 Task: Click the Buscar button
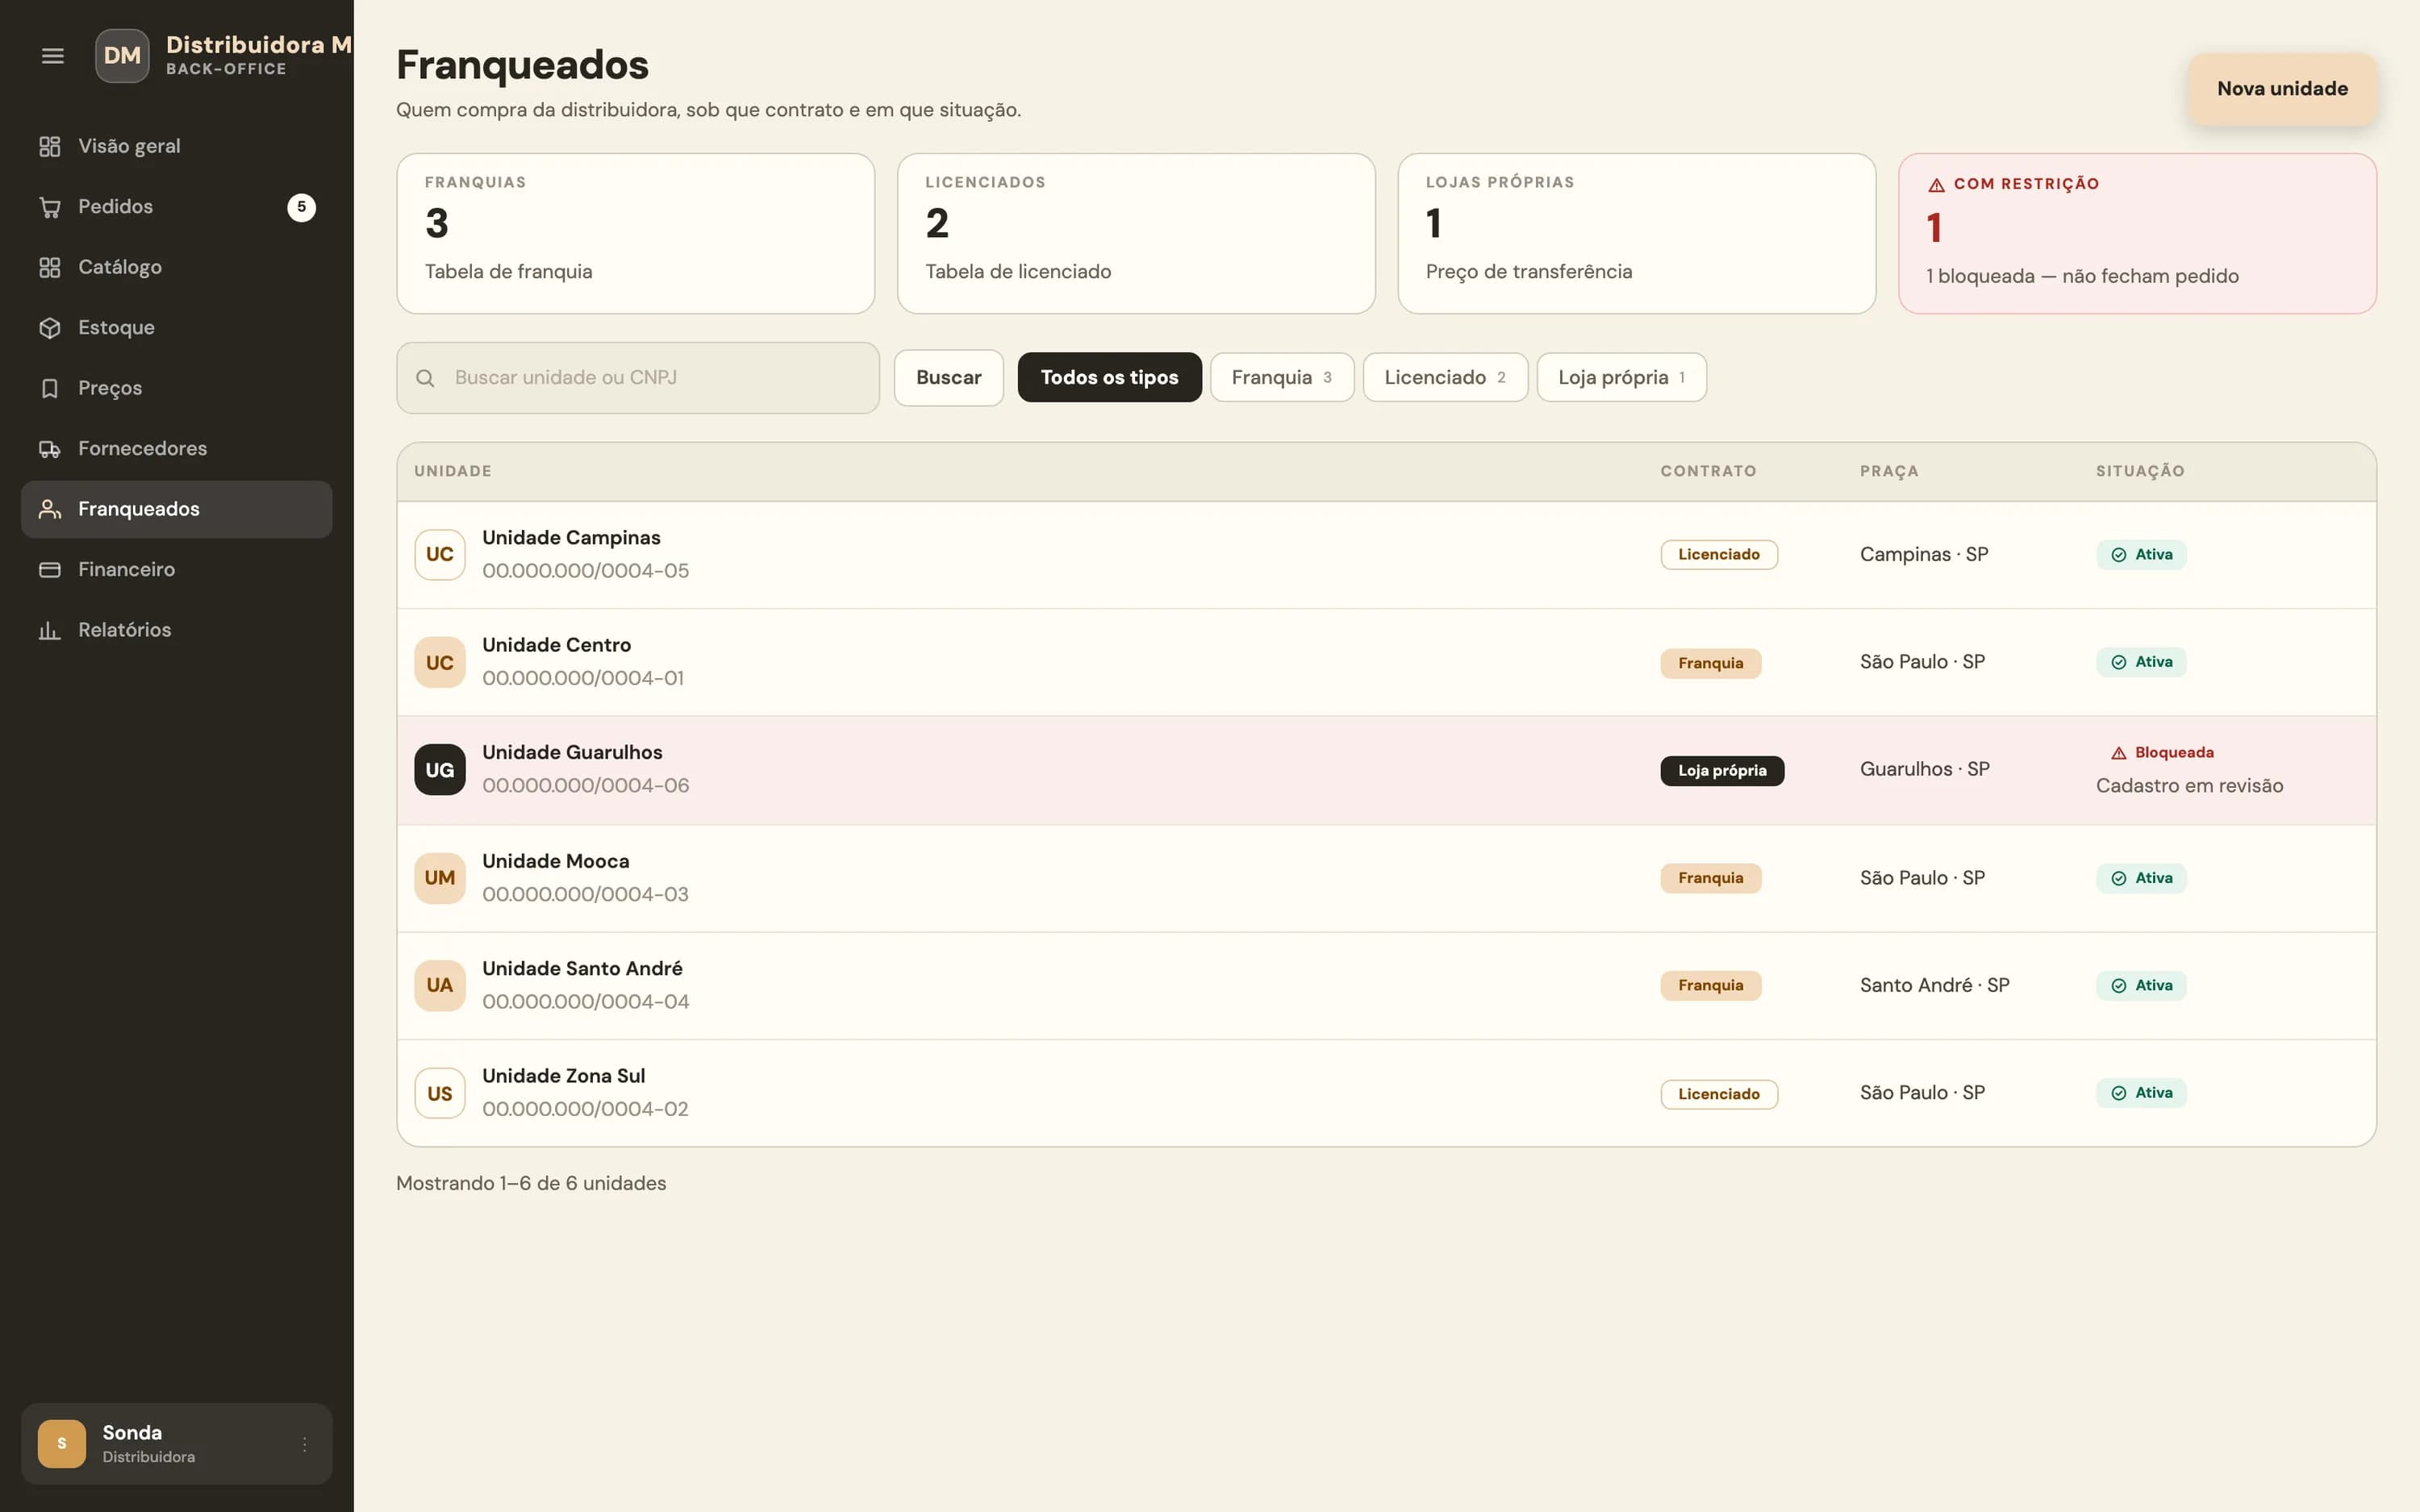[948, 378]
